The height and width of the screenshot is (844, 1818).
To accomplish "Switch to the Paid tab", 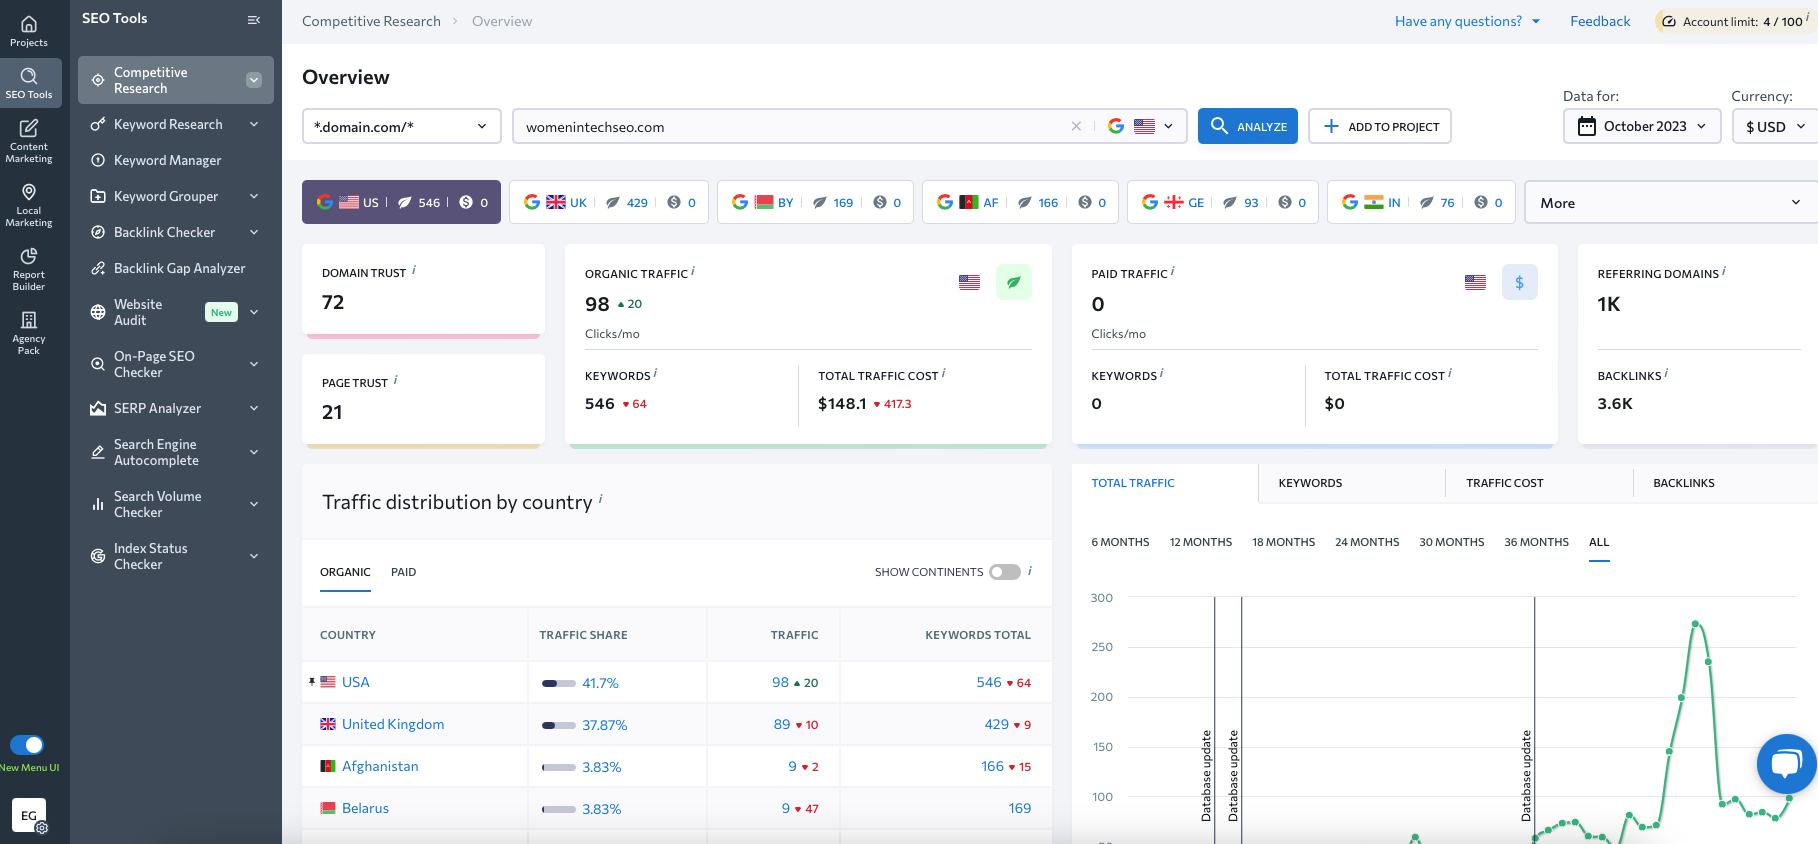I will tap(403, 572).
